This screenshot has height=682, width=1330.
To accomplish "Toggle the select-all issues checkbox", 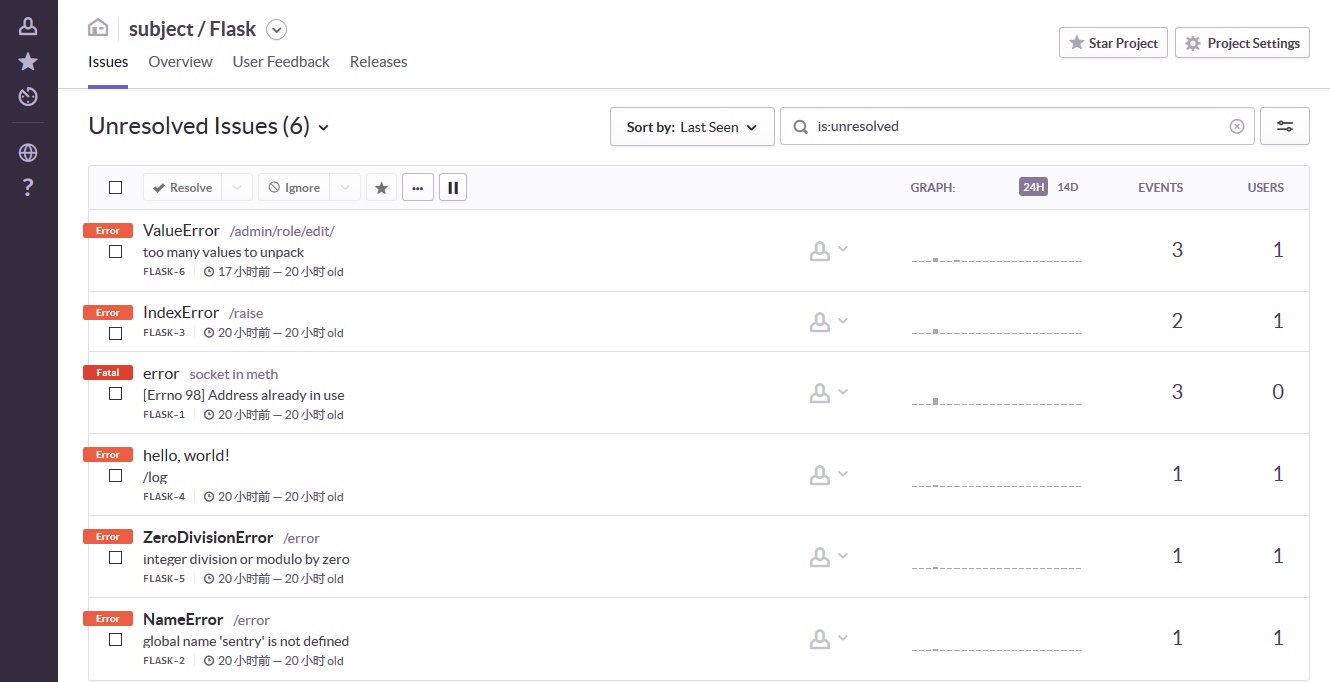I will point(116,188).
